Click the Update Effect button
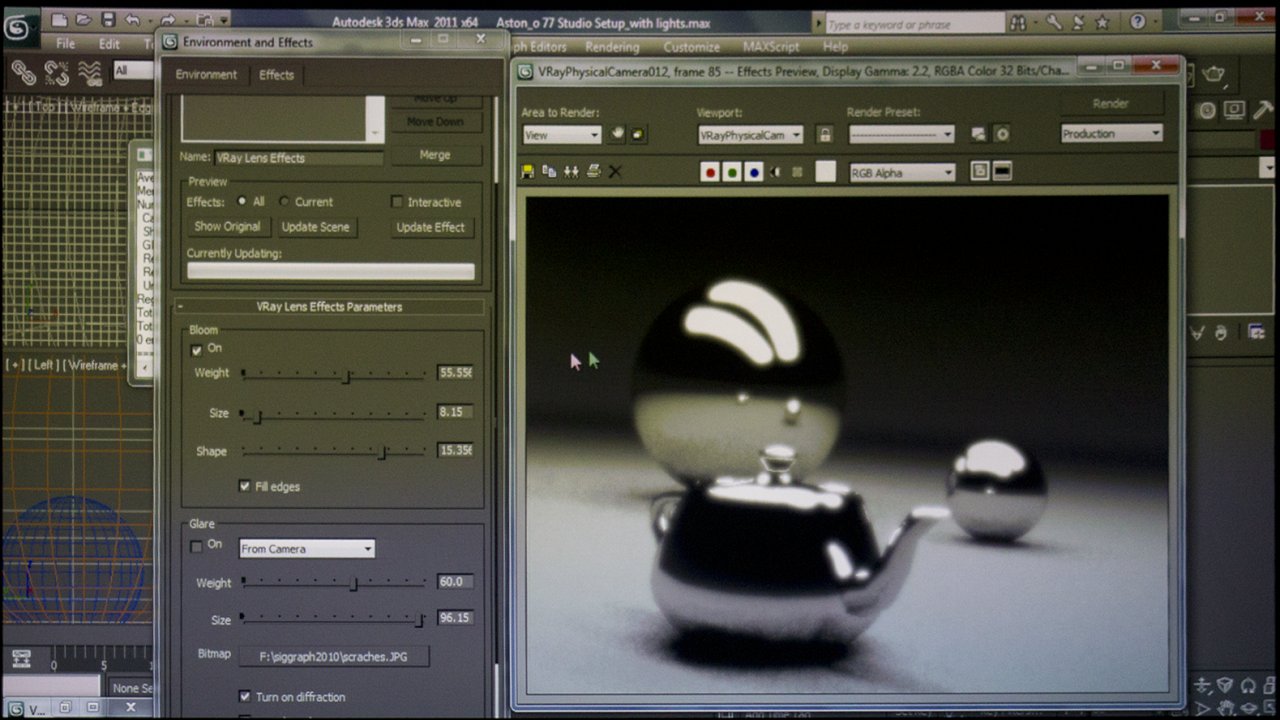The image size is (1280, 720). pos(430,227)
